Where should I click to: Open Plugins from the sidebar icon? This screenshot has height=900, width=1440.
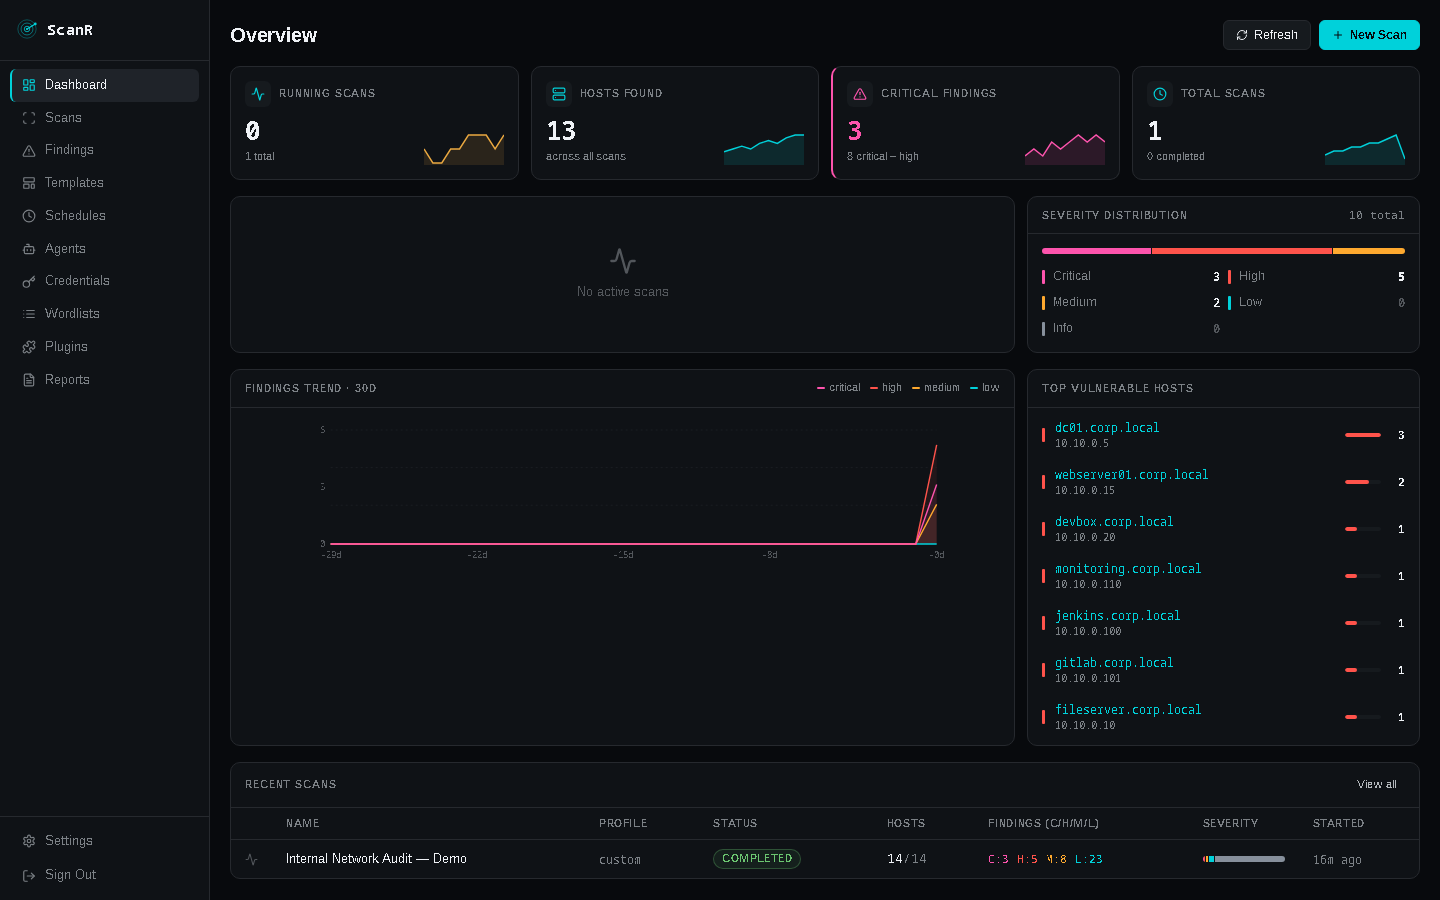coord(27,346)
